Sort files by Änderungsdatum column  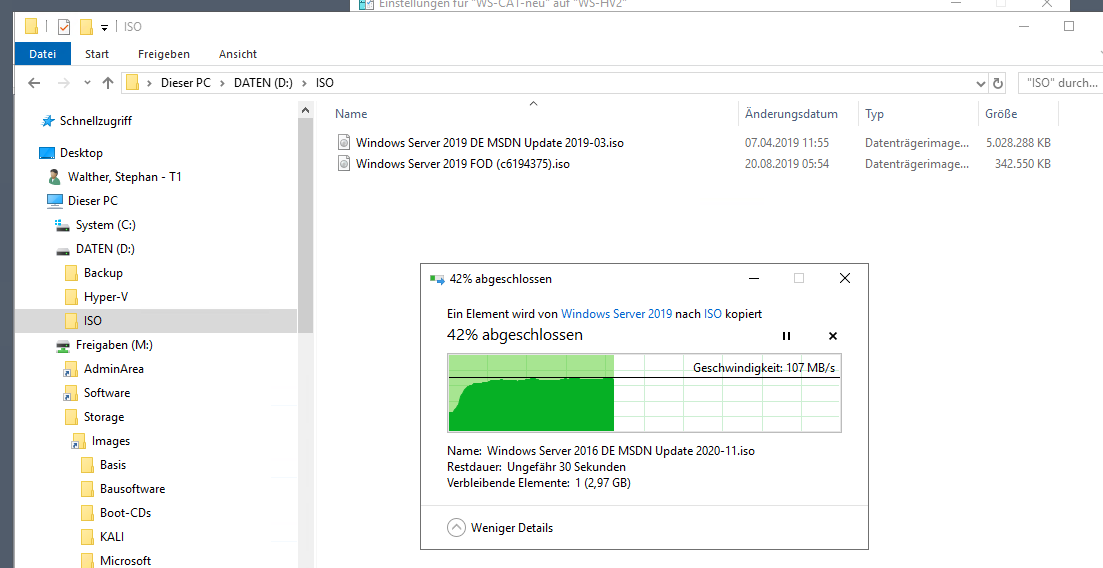click(791, 114)
